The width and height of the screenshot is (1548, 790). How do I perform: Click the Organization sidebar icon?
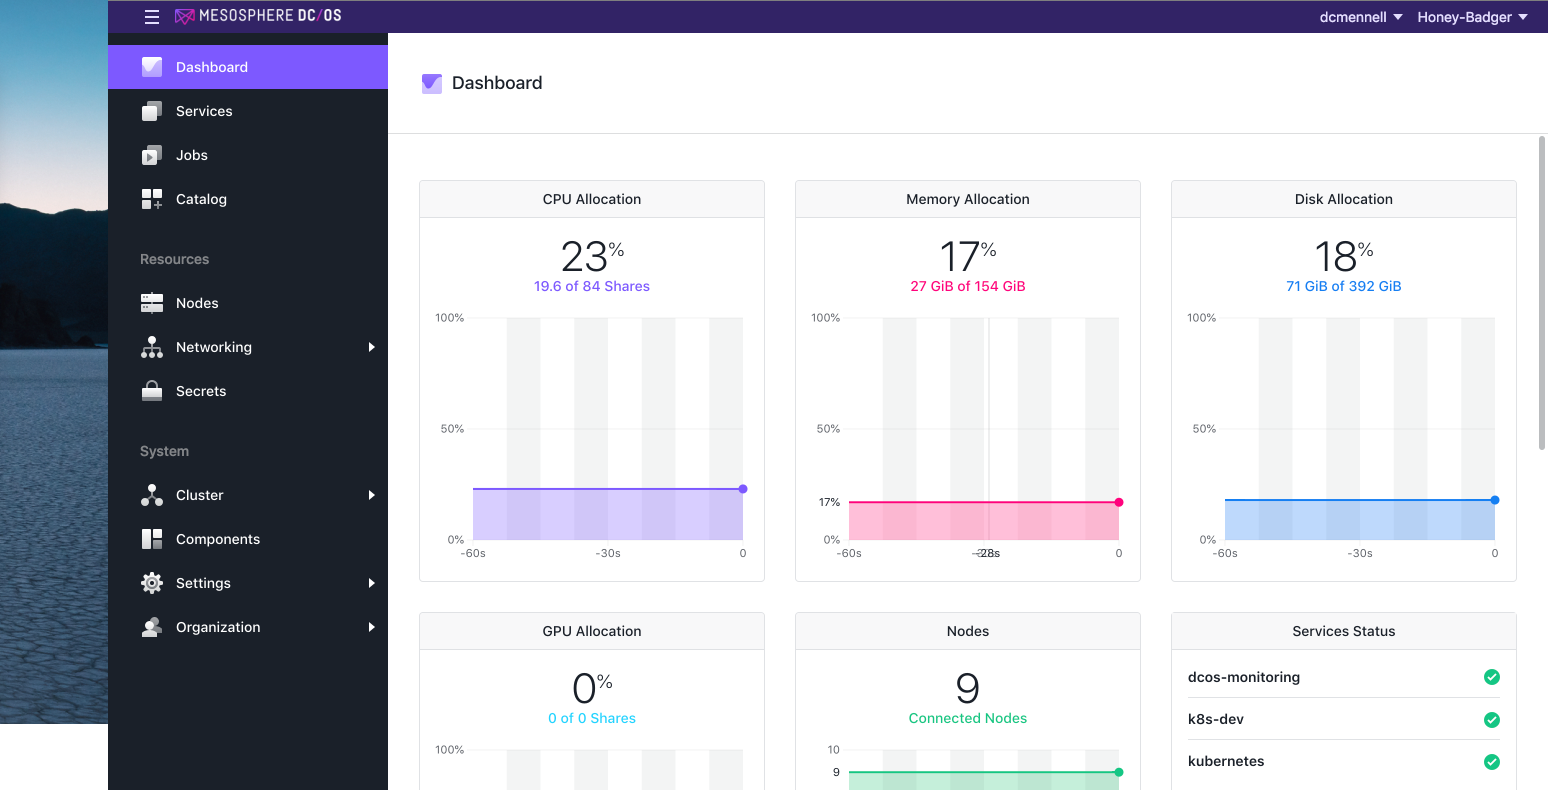point(152,627)
